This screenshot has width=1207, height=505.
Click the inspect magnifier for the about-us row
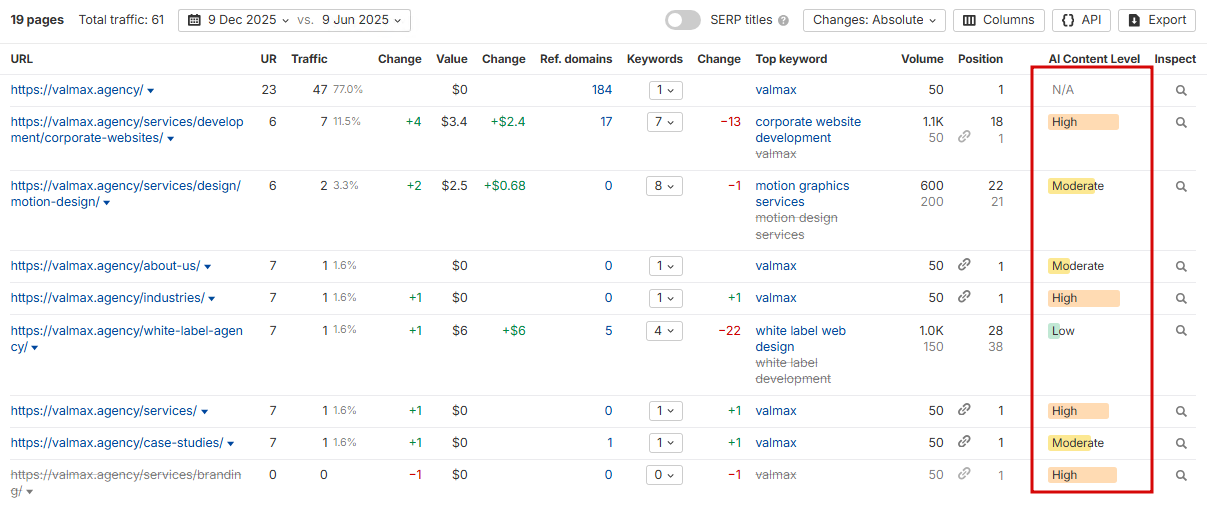[x=1181, y=267]
